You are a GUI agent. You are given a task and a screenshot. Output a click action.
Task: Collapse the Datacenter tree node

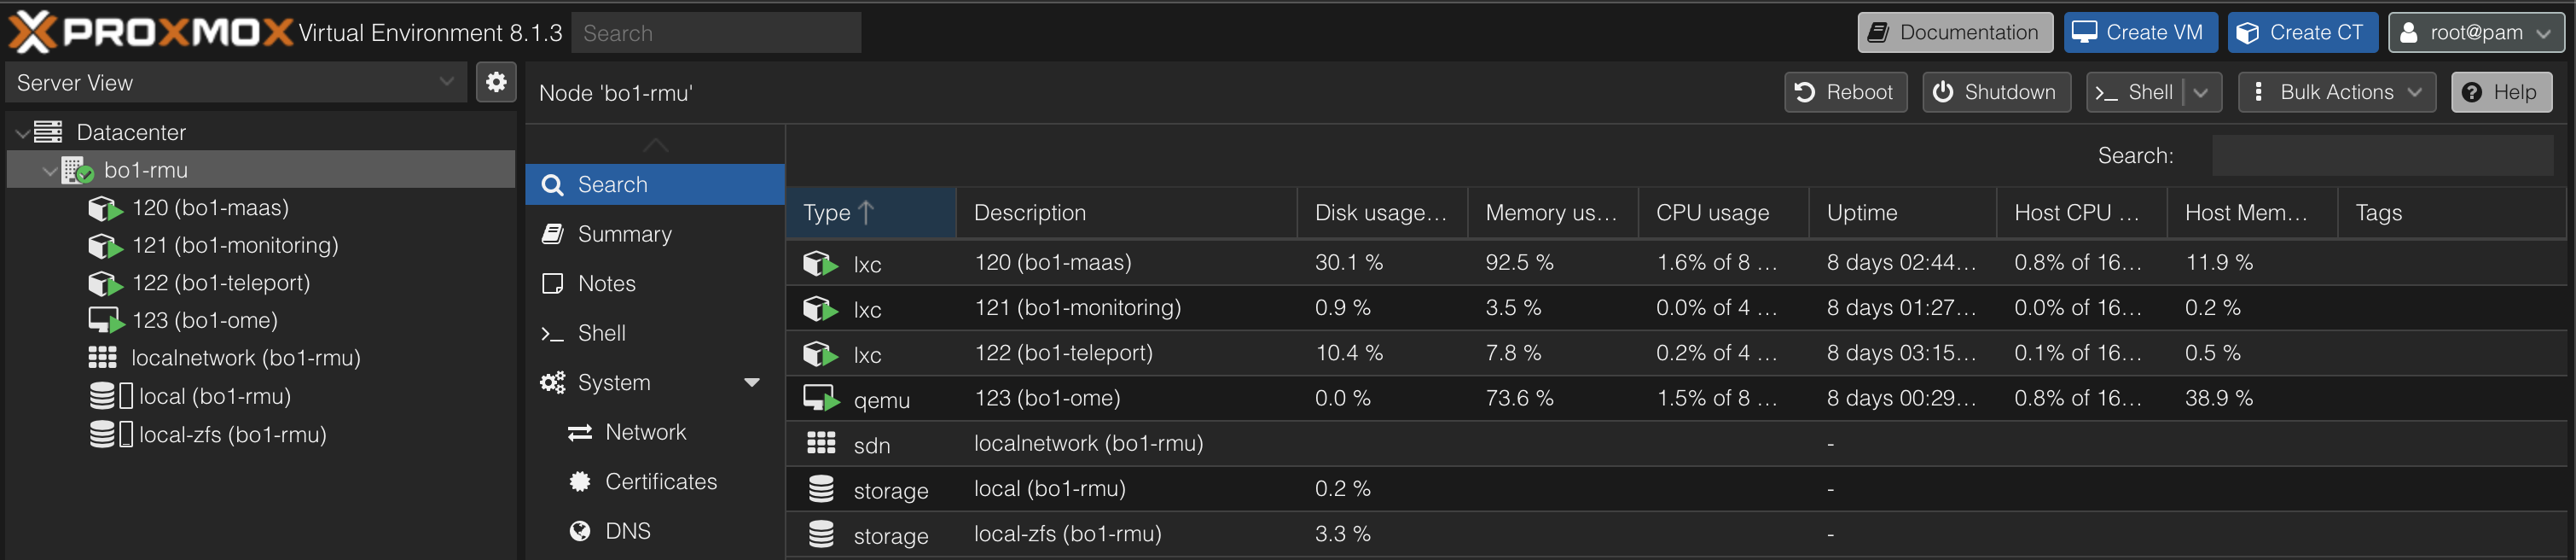pyautogui.click(x=22, y=133)
